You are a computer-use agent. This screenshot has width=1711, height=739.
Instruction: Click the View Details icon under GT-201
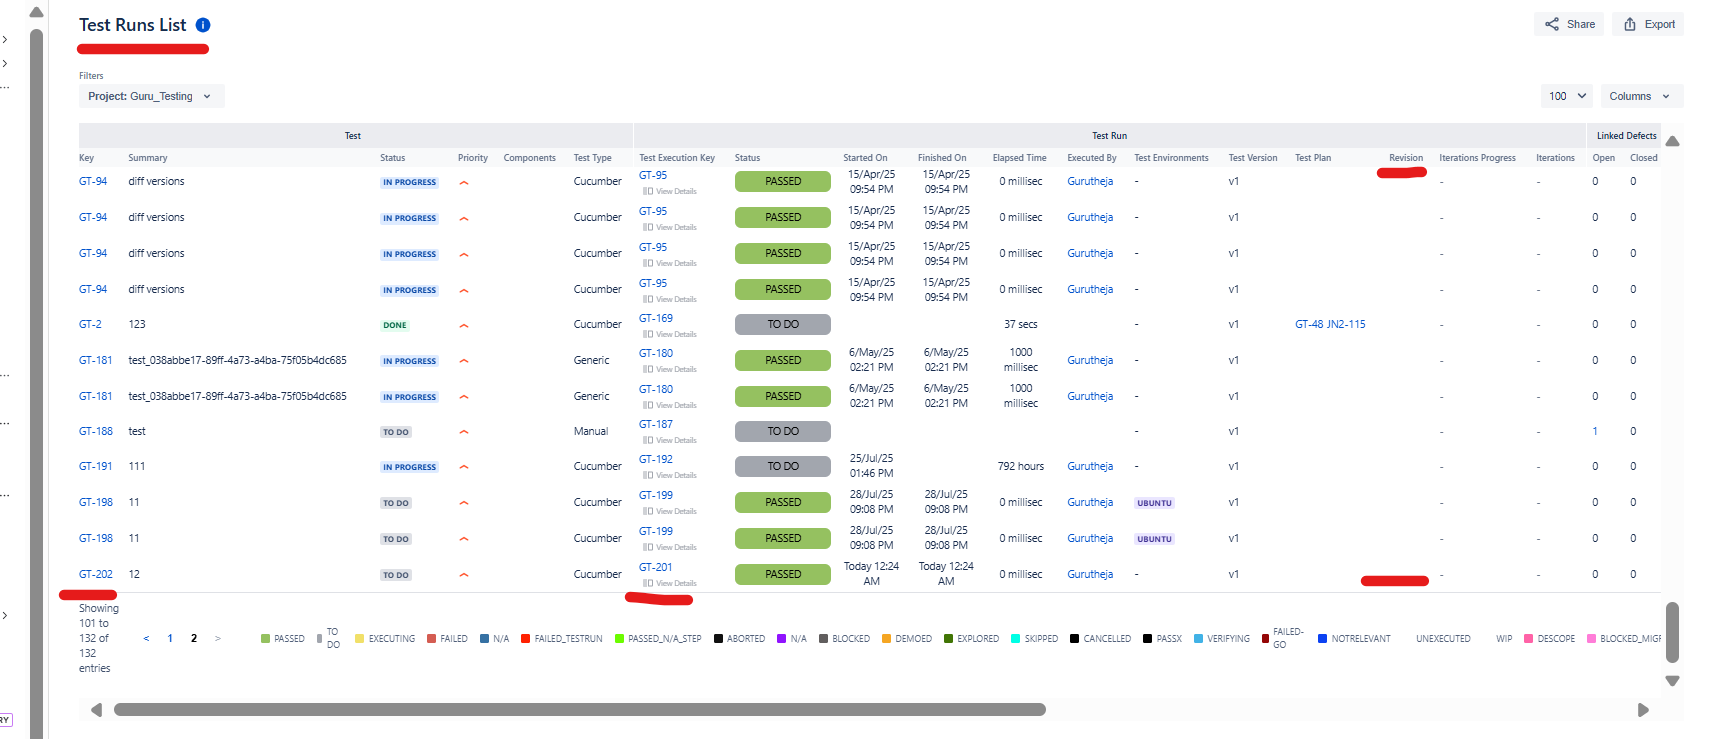pyautogui.click(x=648, y=583)
